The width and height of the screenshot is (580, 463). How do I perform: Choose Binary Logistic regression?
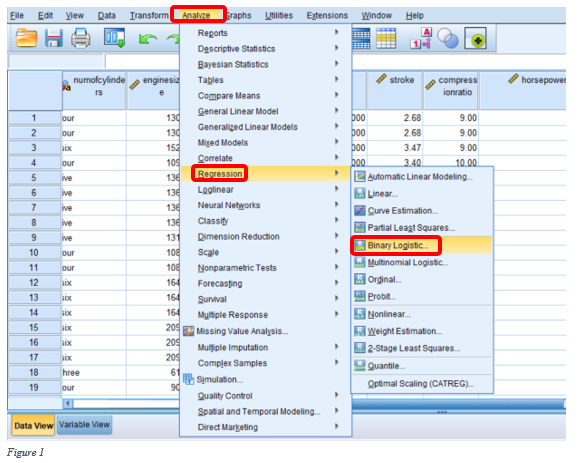coord(422,246)
